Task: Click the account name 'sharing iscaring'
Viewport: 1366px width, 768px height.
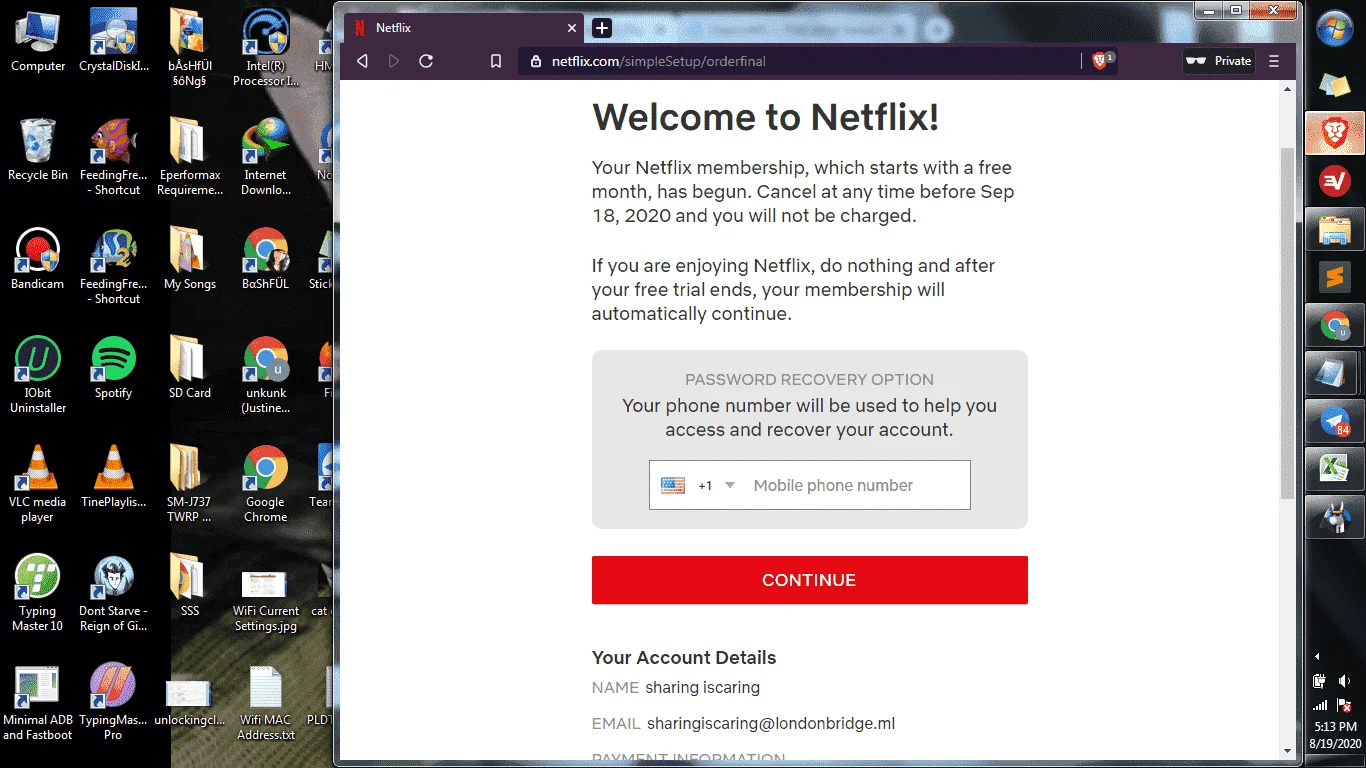Action: click(x=703, y=688)
